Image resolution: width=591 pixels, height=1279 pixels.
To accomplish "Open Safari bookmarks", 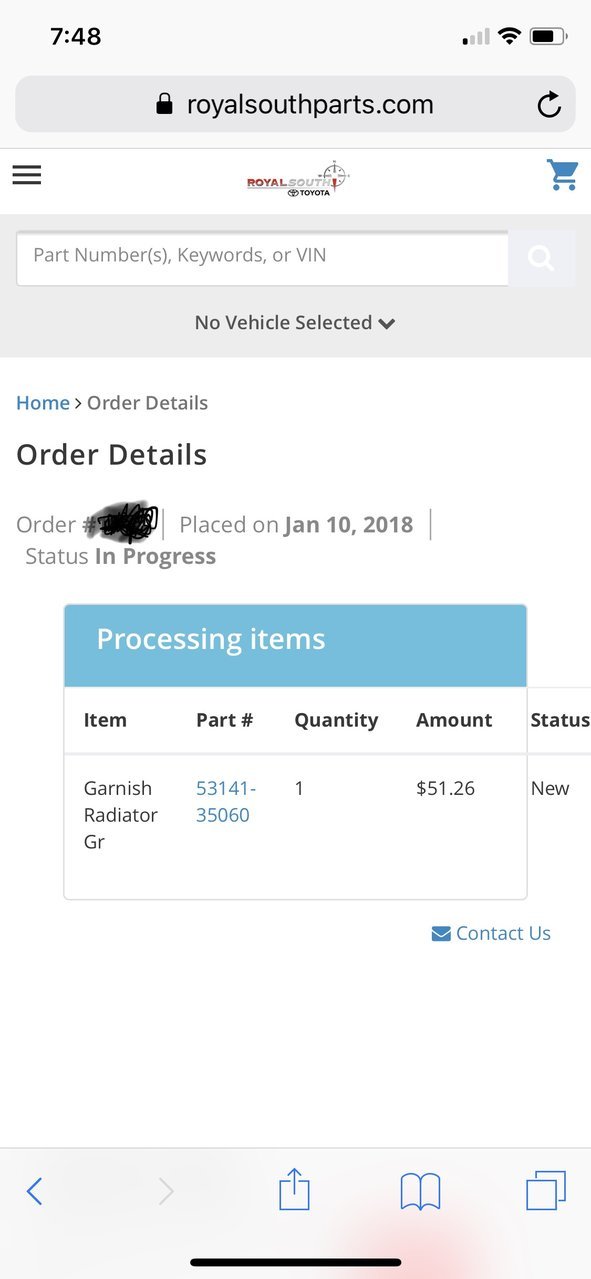I will click(x=420, y=1191).
